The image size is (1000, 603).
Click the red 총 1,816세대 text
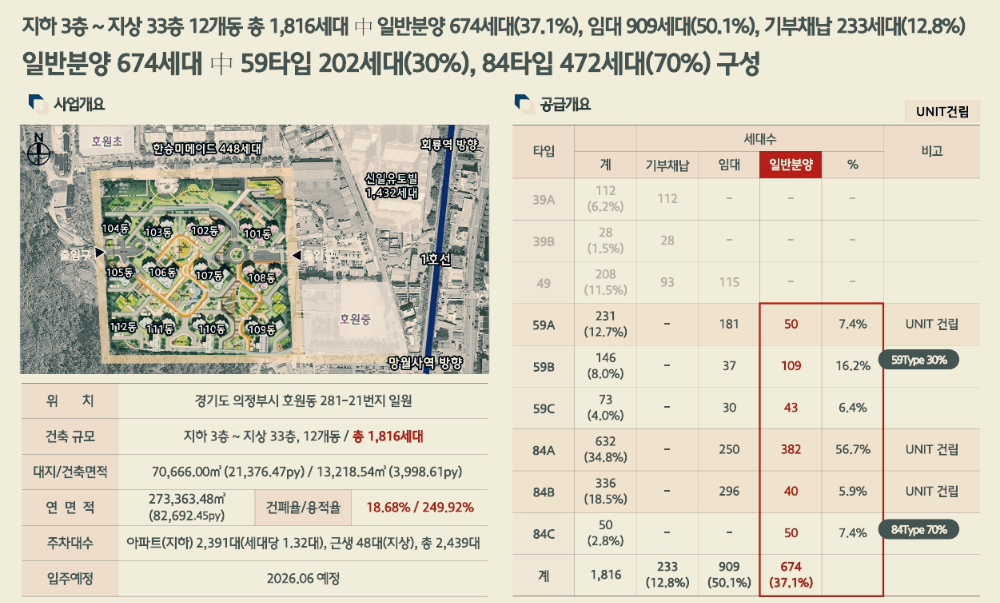click(388, 437)
